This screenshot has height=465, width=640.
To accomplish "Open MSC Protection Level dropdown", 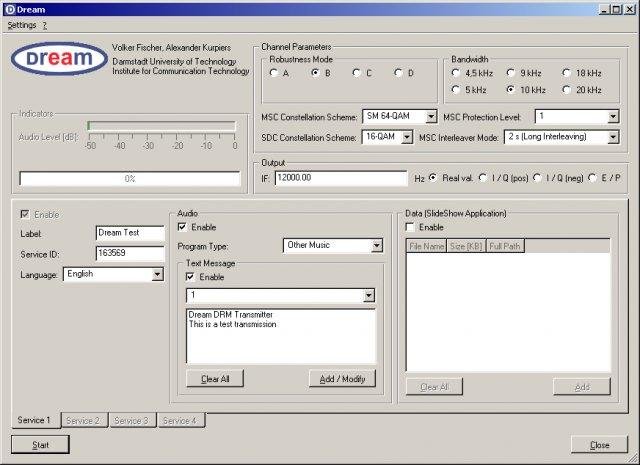I will click(x=613, y=117).
